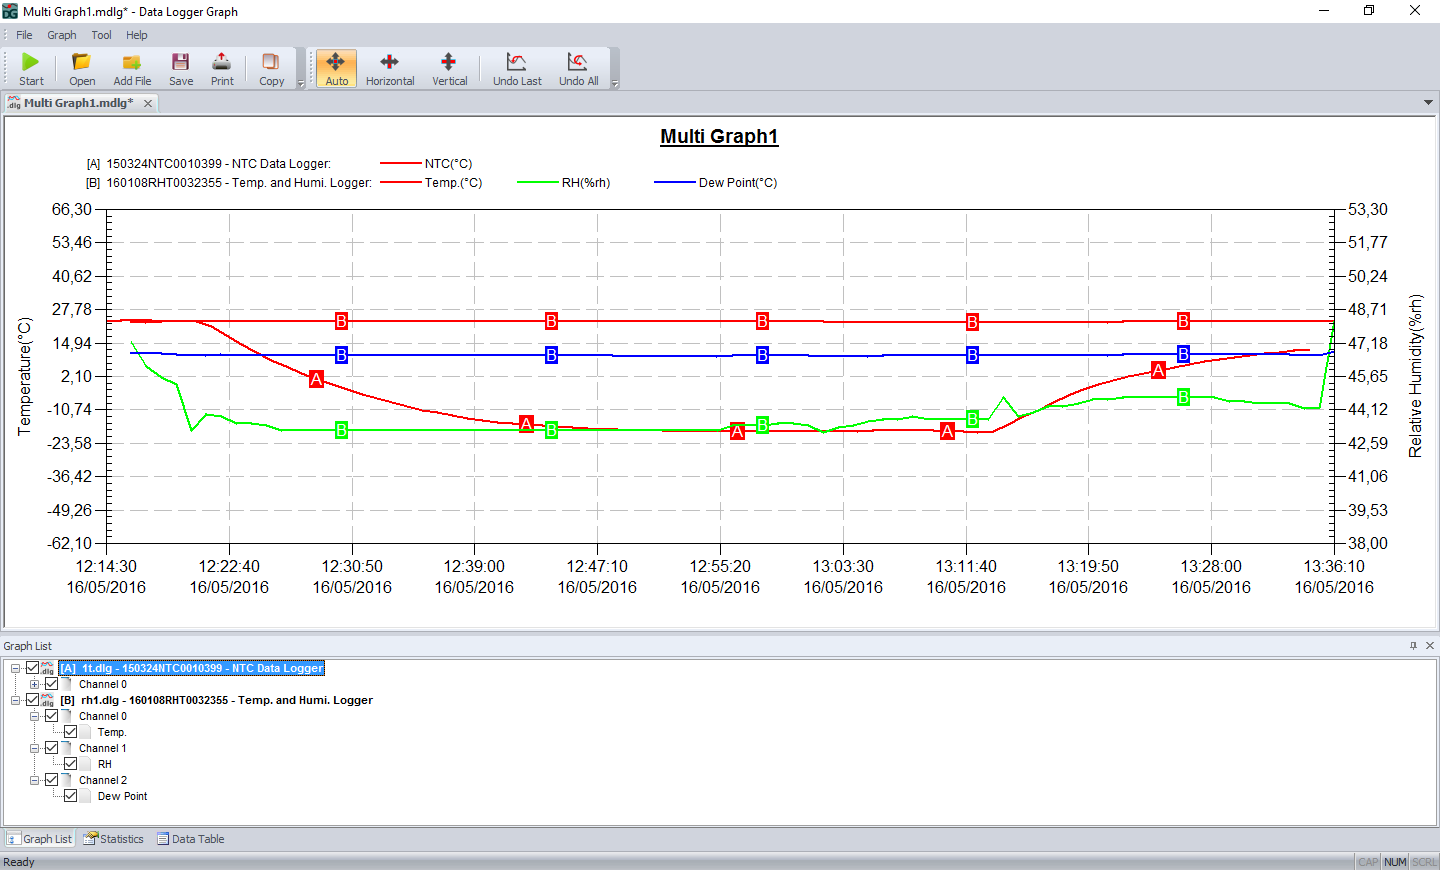Save the graph using the Save icon

click(181, 63)
